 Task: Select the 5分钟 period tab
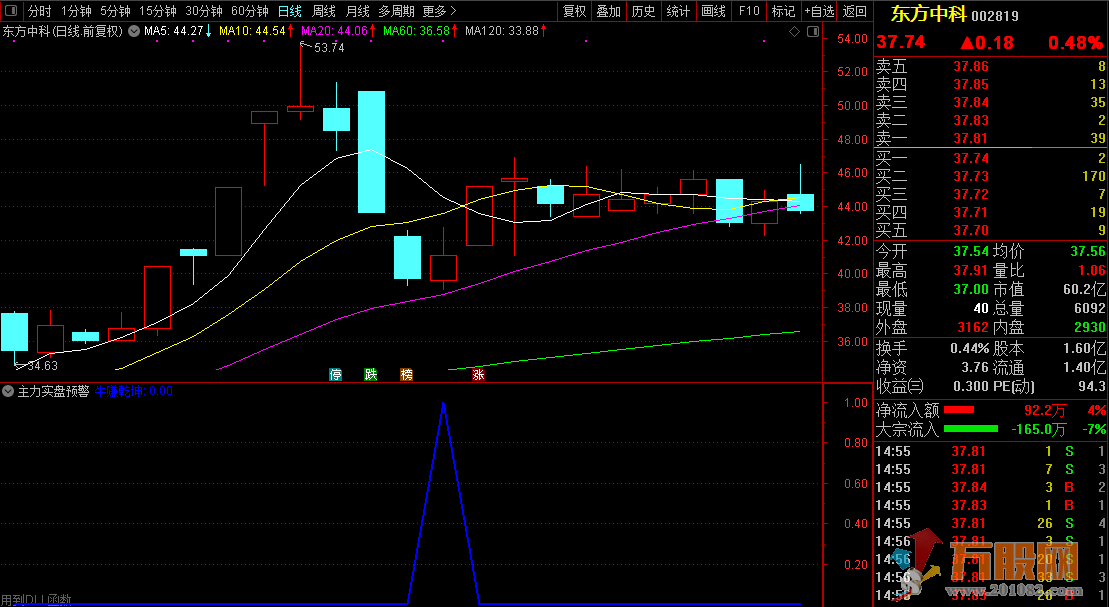[x=115, y=11]
